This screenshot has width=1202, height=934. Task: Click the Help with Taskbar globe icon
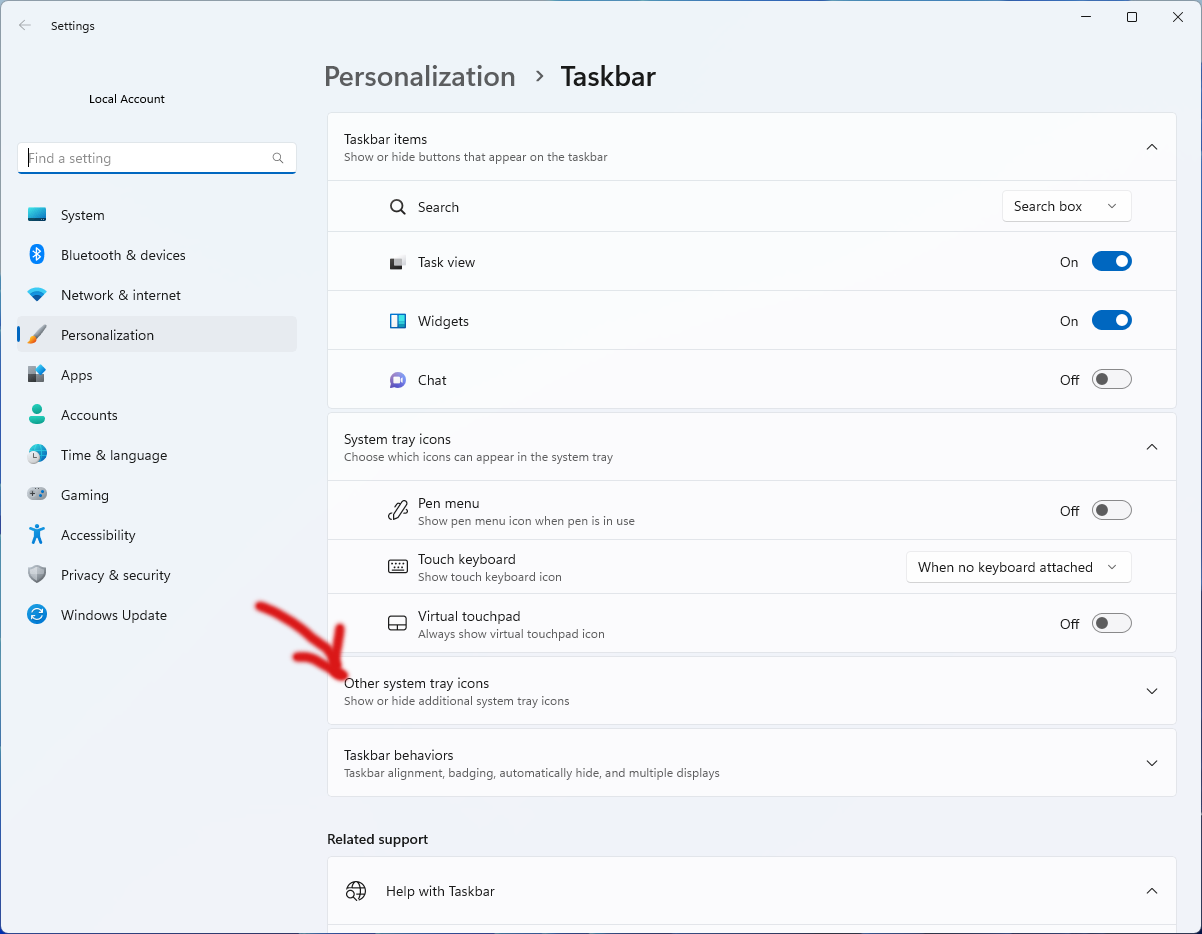point(356,891)
